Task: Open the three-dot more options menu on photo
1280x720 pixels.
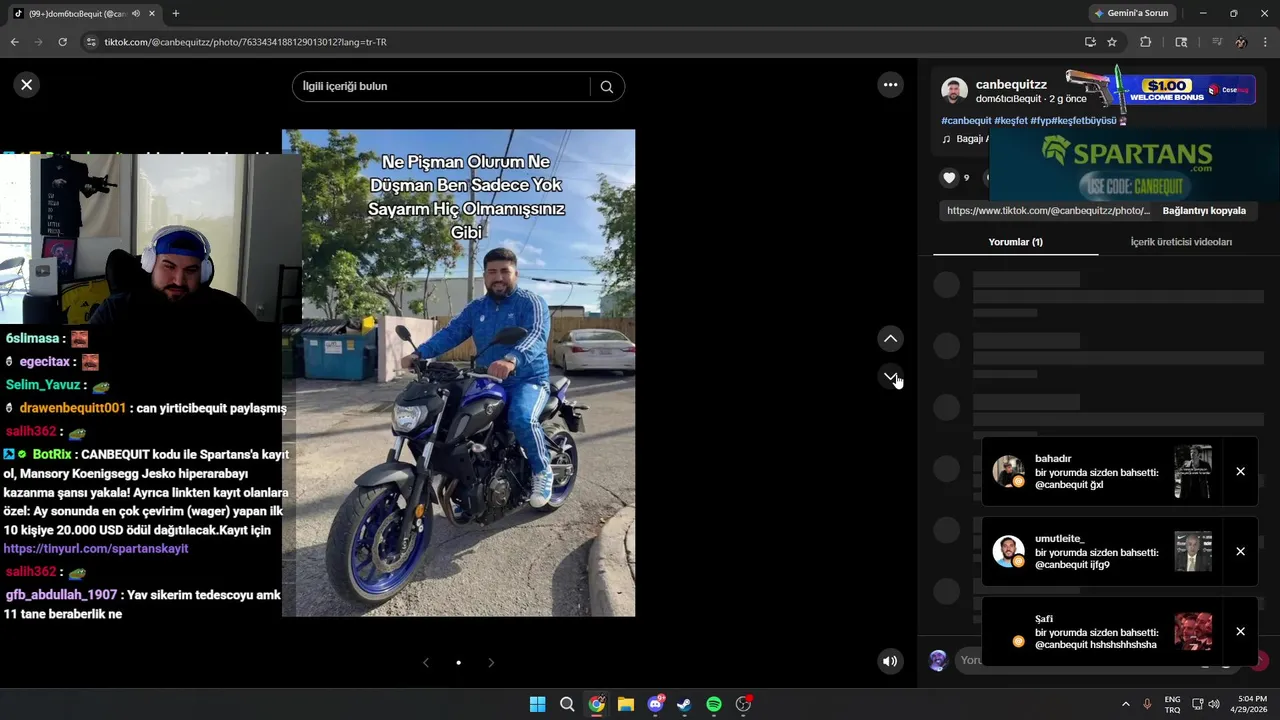Action: (x=890, y=85)
